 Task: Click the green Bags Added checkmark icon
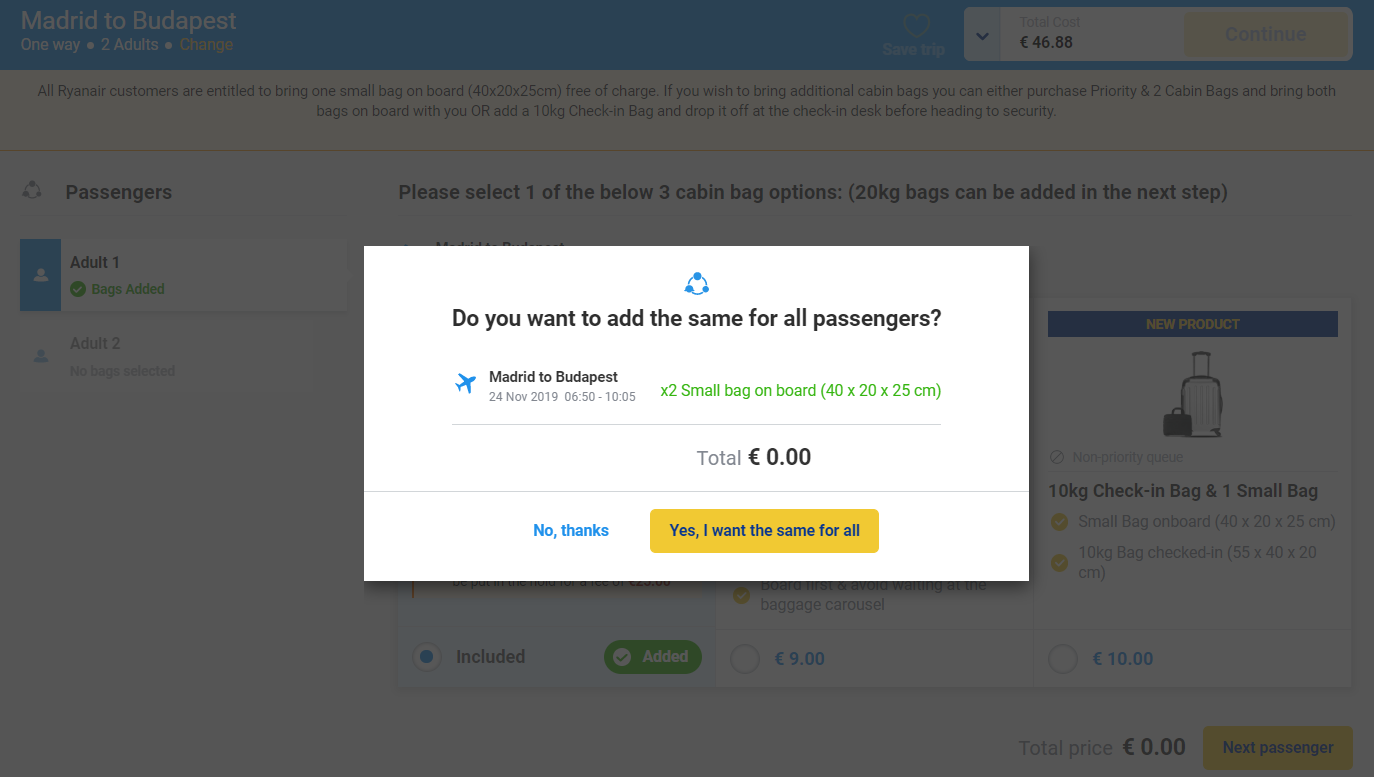point(78,289)
